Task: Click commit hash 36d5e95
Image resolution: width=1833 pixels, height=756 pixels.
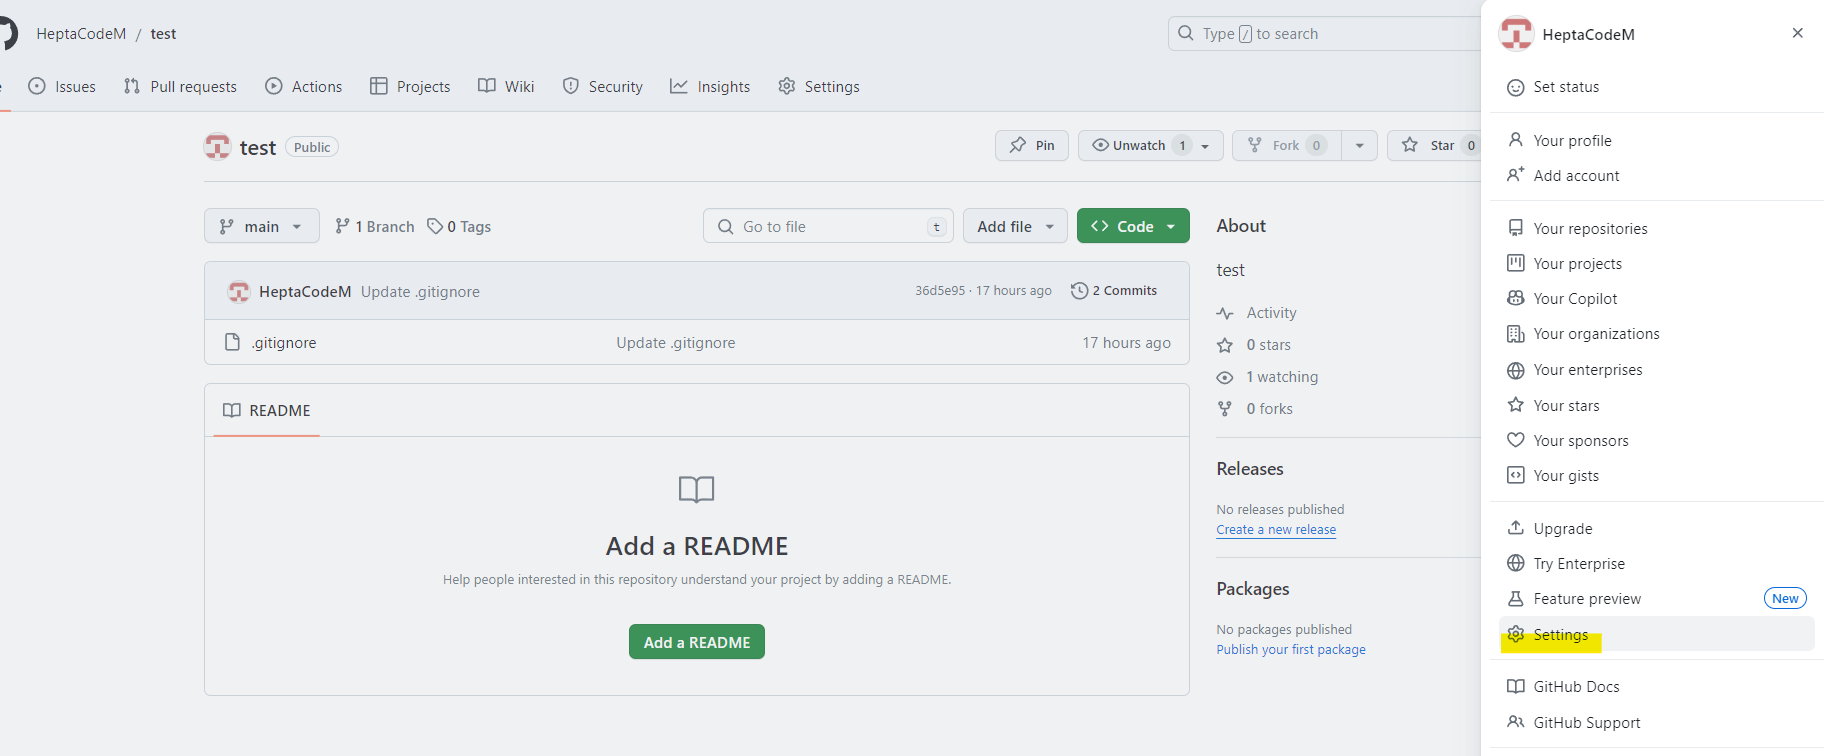Action: 940,291
